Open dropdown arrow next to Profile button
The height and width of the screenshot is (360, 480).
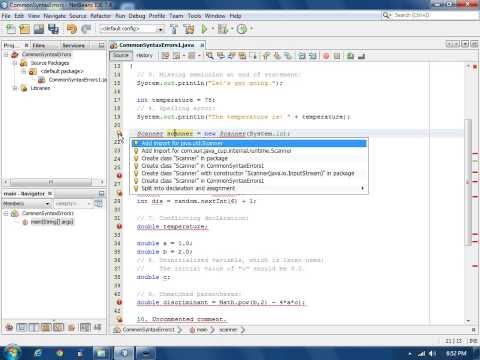tap(251, 29)
